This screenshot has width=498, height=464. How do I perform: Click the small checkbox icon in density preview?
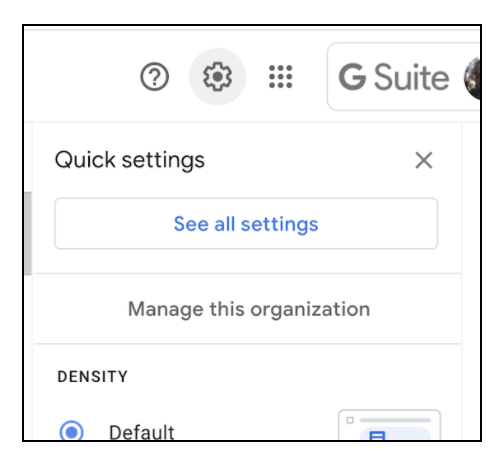(x=350, y=420)
